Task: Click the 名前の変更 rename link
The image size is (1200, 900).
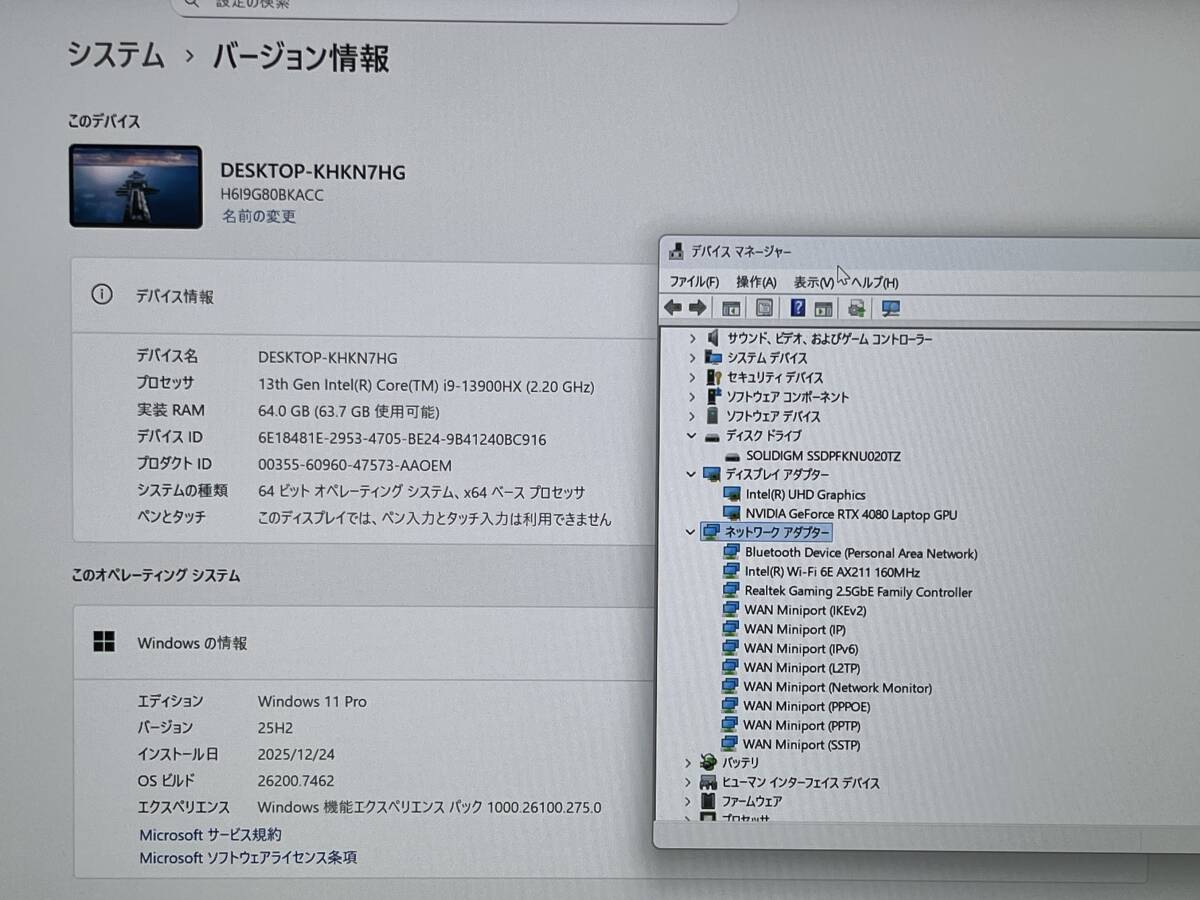Action: [x=258, y=216]
